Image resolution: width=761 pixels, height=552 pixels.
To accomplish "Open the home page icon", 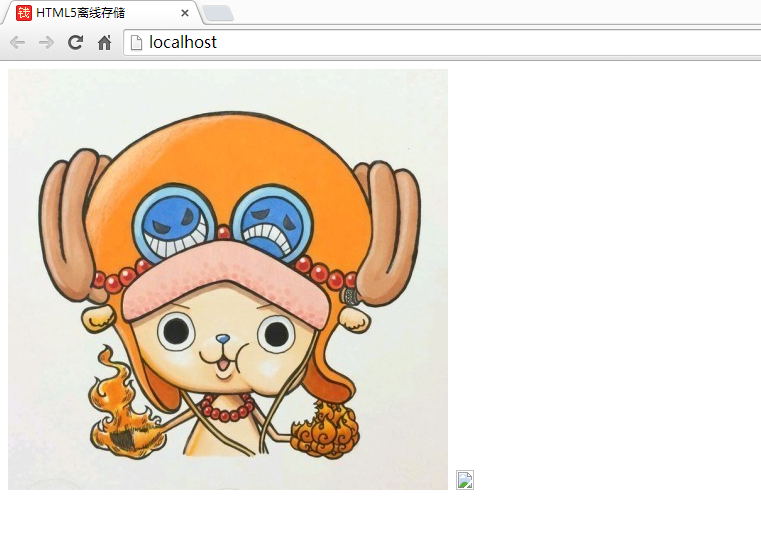I will coord(104,43).
